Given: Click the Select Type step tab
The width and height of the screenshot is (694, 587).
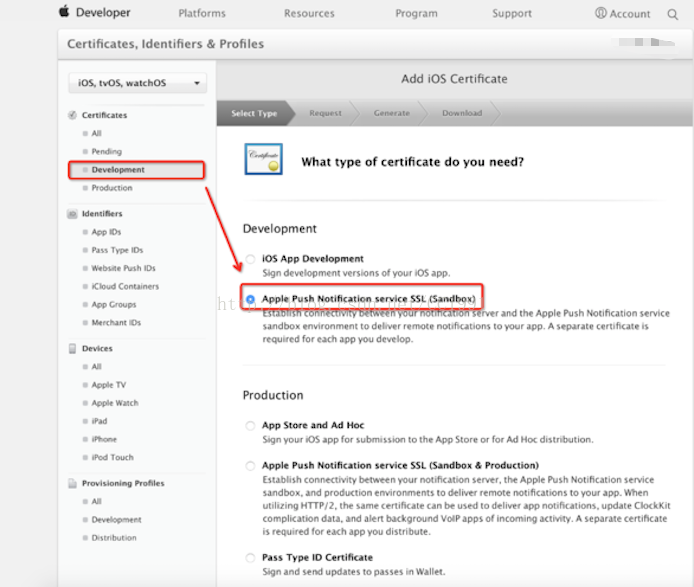Looking at the screenshot, I should [x=254, y=113].
